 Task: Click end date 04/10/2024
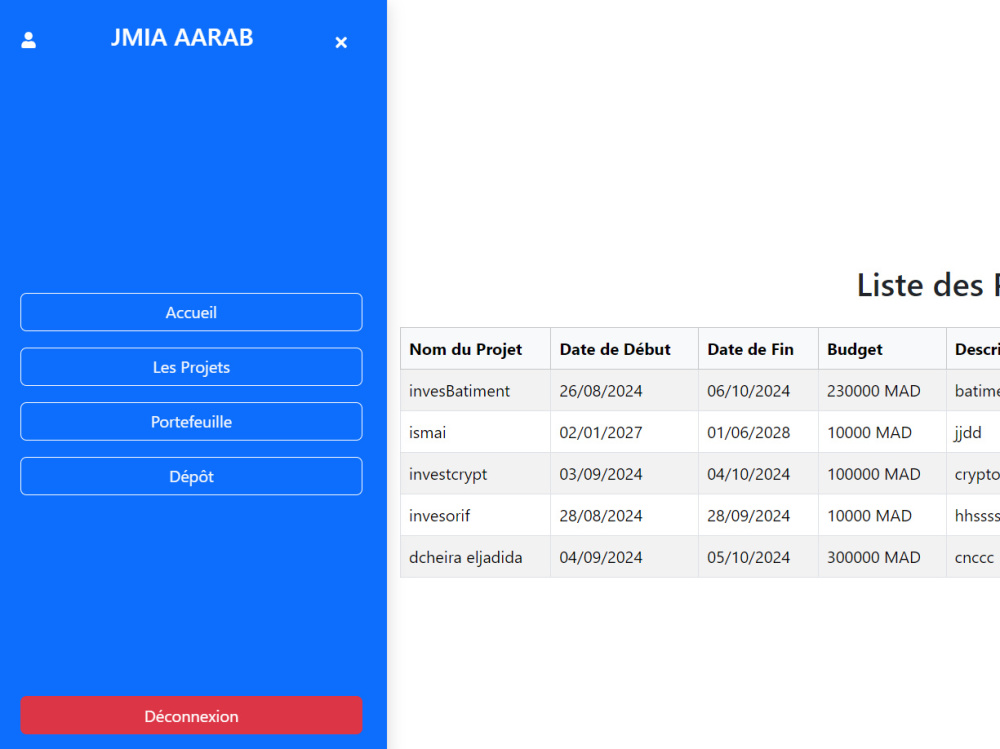pyautogui.click(x=749, y=474)
